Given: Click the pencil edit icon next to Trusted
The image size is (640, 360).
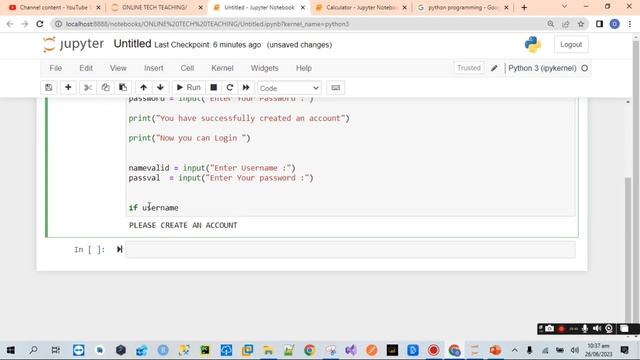Looking at the screenshot, I should tap(494, 68).
